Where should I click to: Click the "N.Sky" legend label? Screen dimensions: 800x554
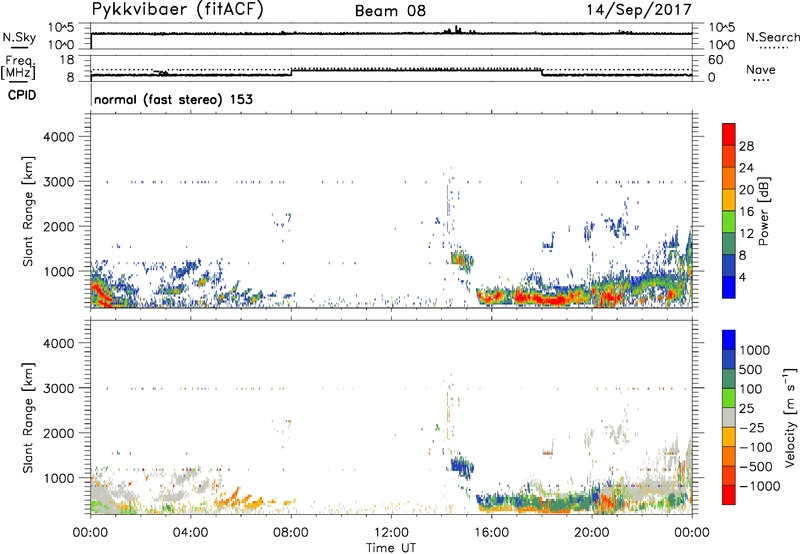click(x=19, y=37)
